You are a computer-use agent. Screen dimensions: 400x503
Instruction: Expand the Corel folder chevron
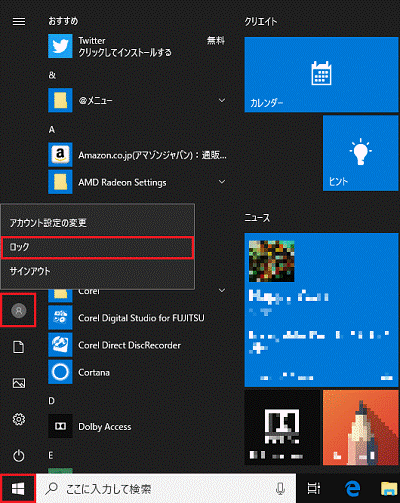pos(222,291)
